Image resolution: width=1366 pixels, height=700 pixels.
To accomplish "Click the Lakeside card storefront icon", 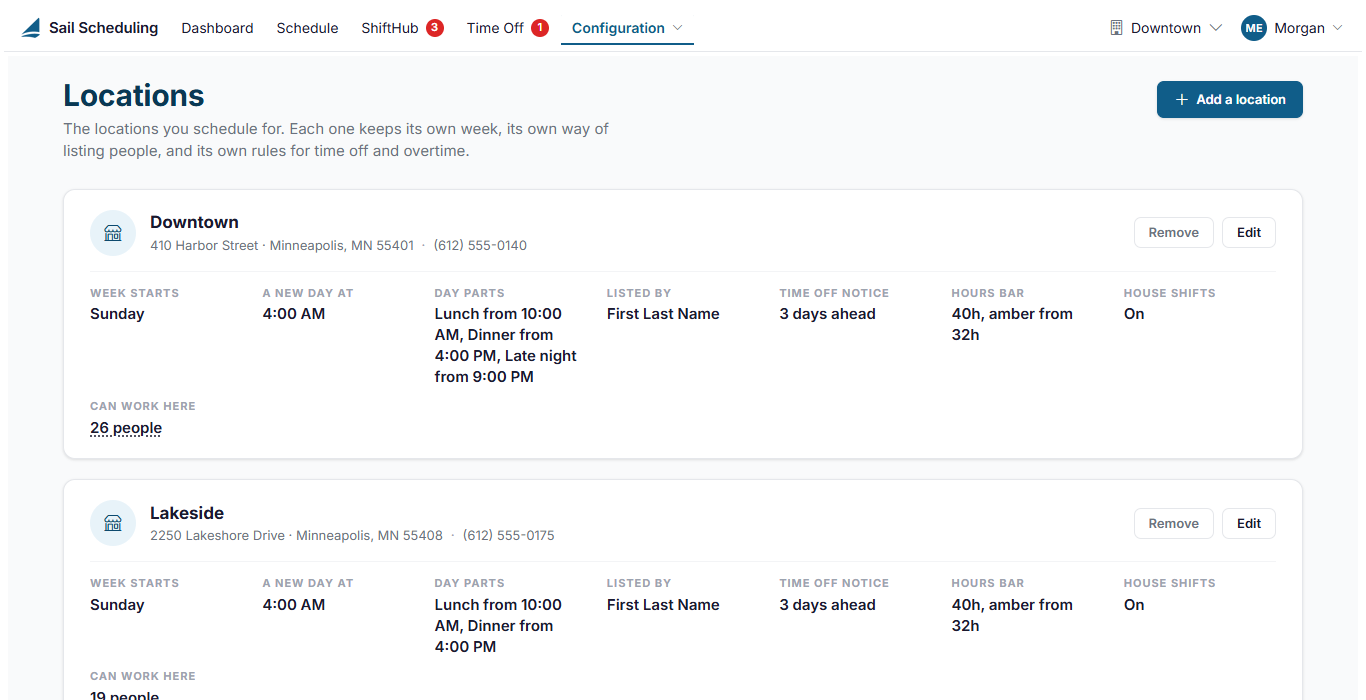I will [113, 523].
